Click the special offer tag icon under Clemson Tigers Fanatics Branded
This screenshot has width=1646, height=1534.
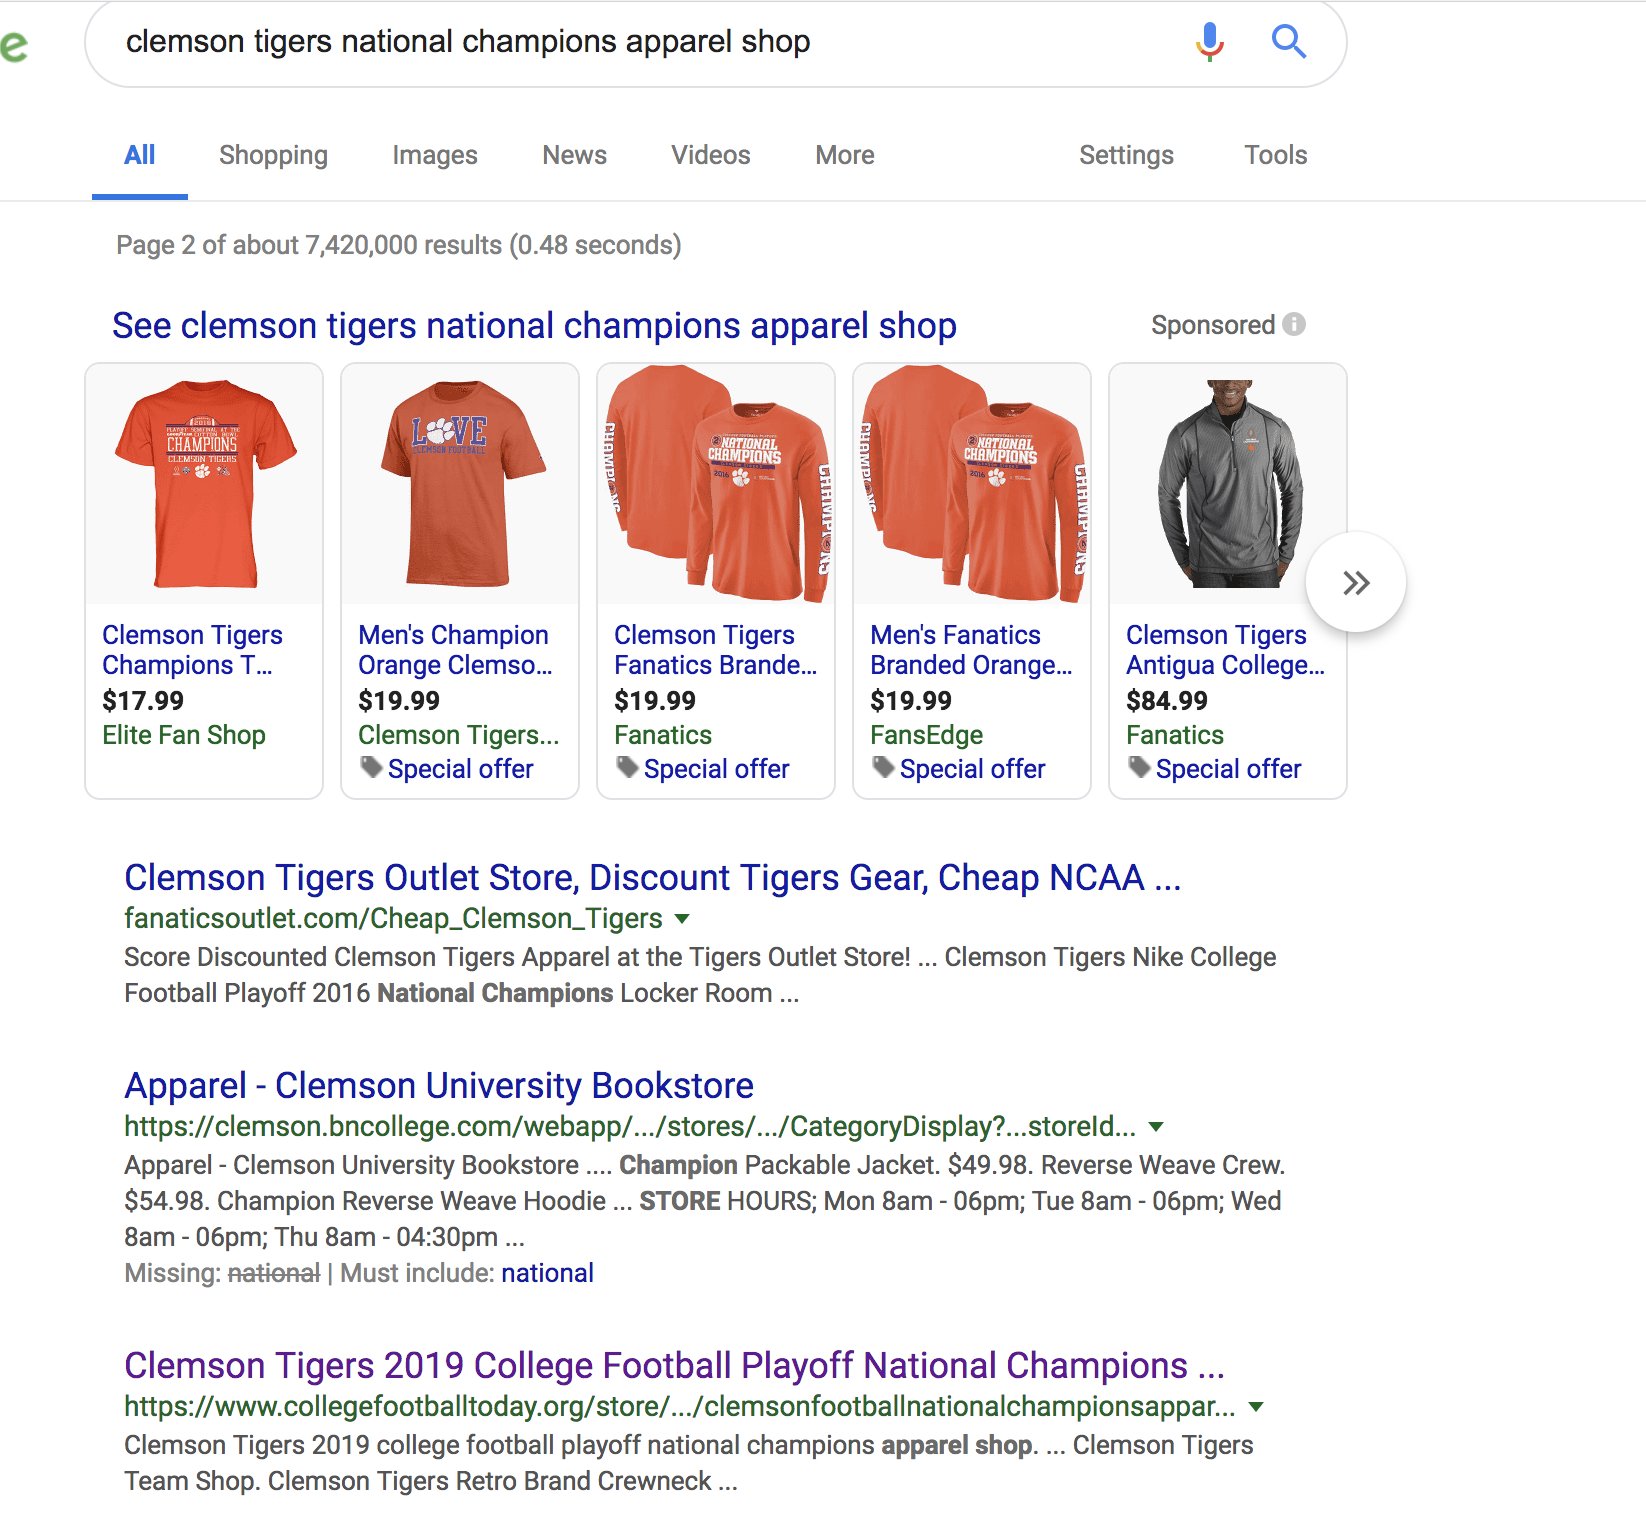point(628,767)
